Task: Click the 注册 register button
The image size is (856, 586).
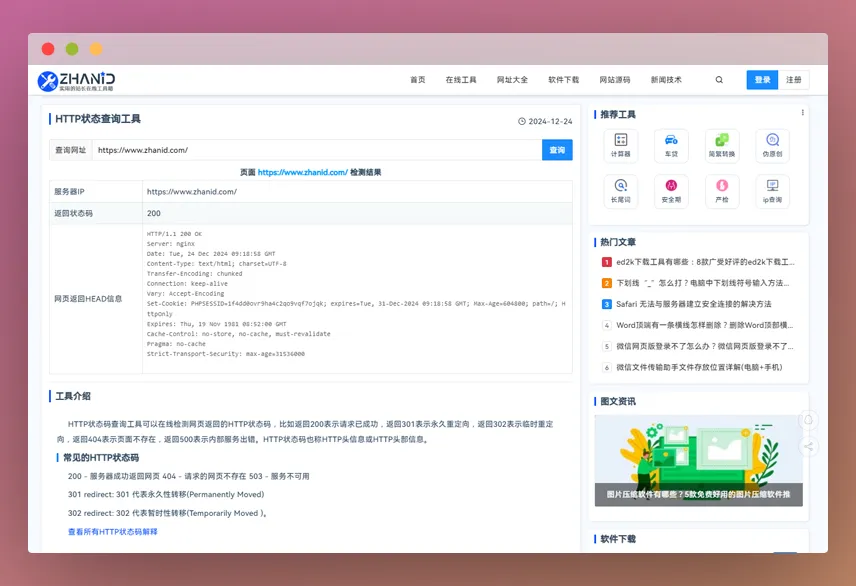Action: point(793,80)
